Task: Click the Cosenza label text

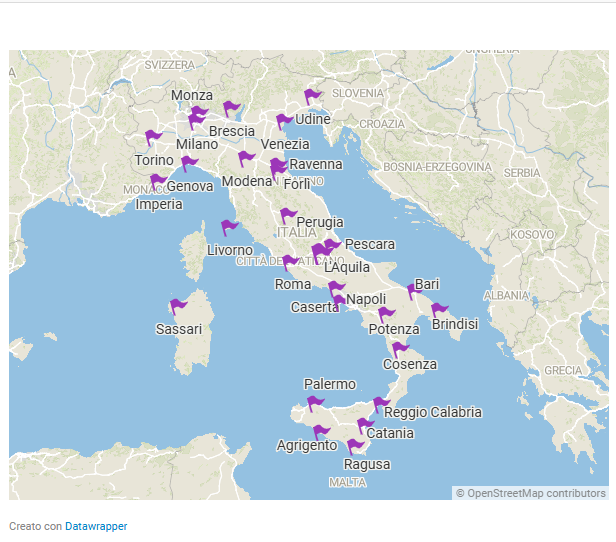Action: (410, 364)
